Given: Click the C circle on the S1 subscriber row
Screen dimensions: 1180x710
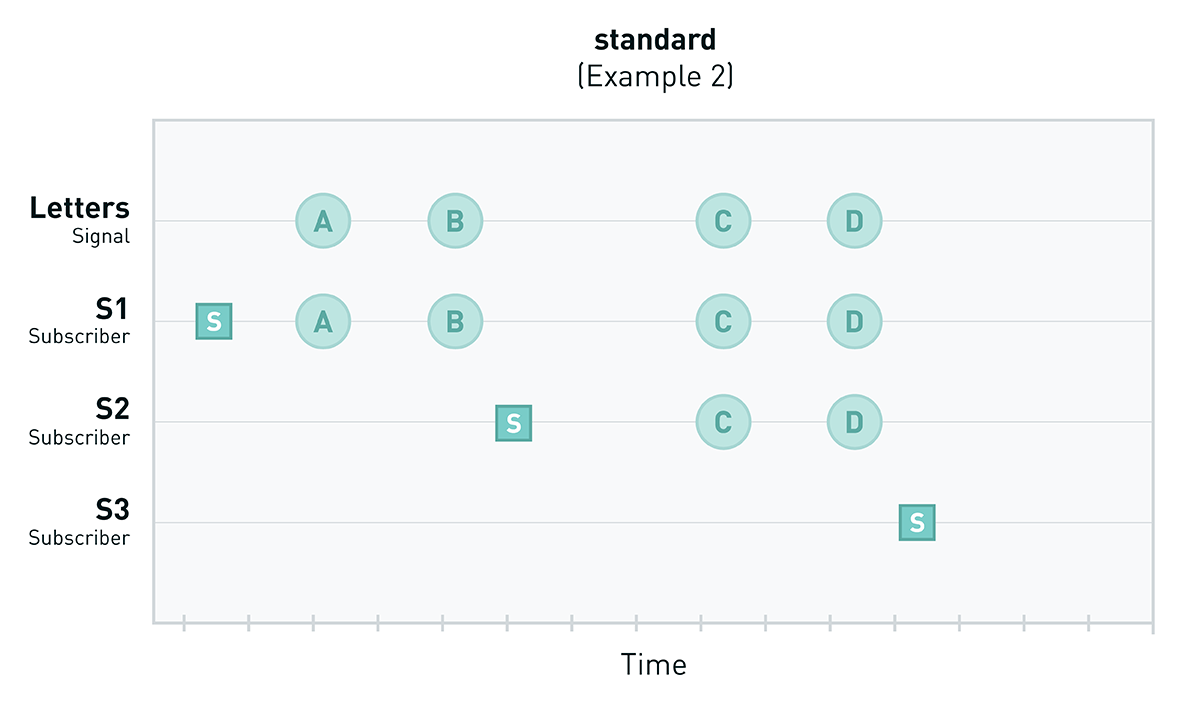Looking at the screenshot, I should (x=723, y=321).
